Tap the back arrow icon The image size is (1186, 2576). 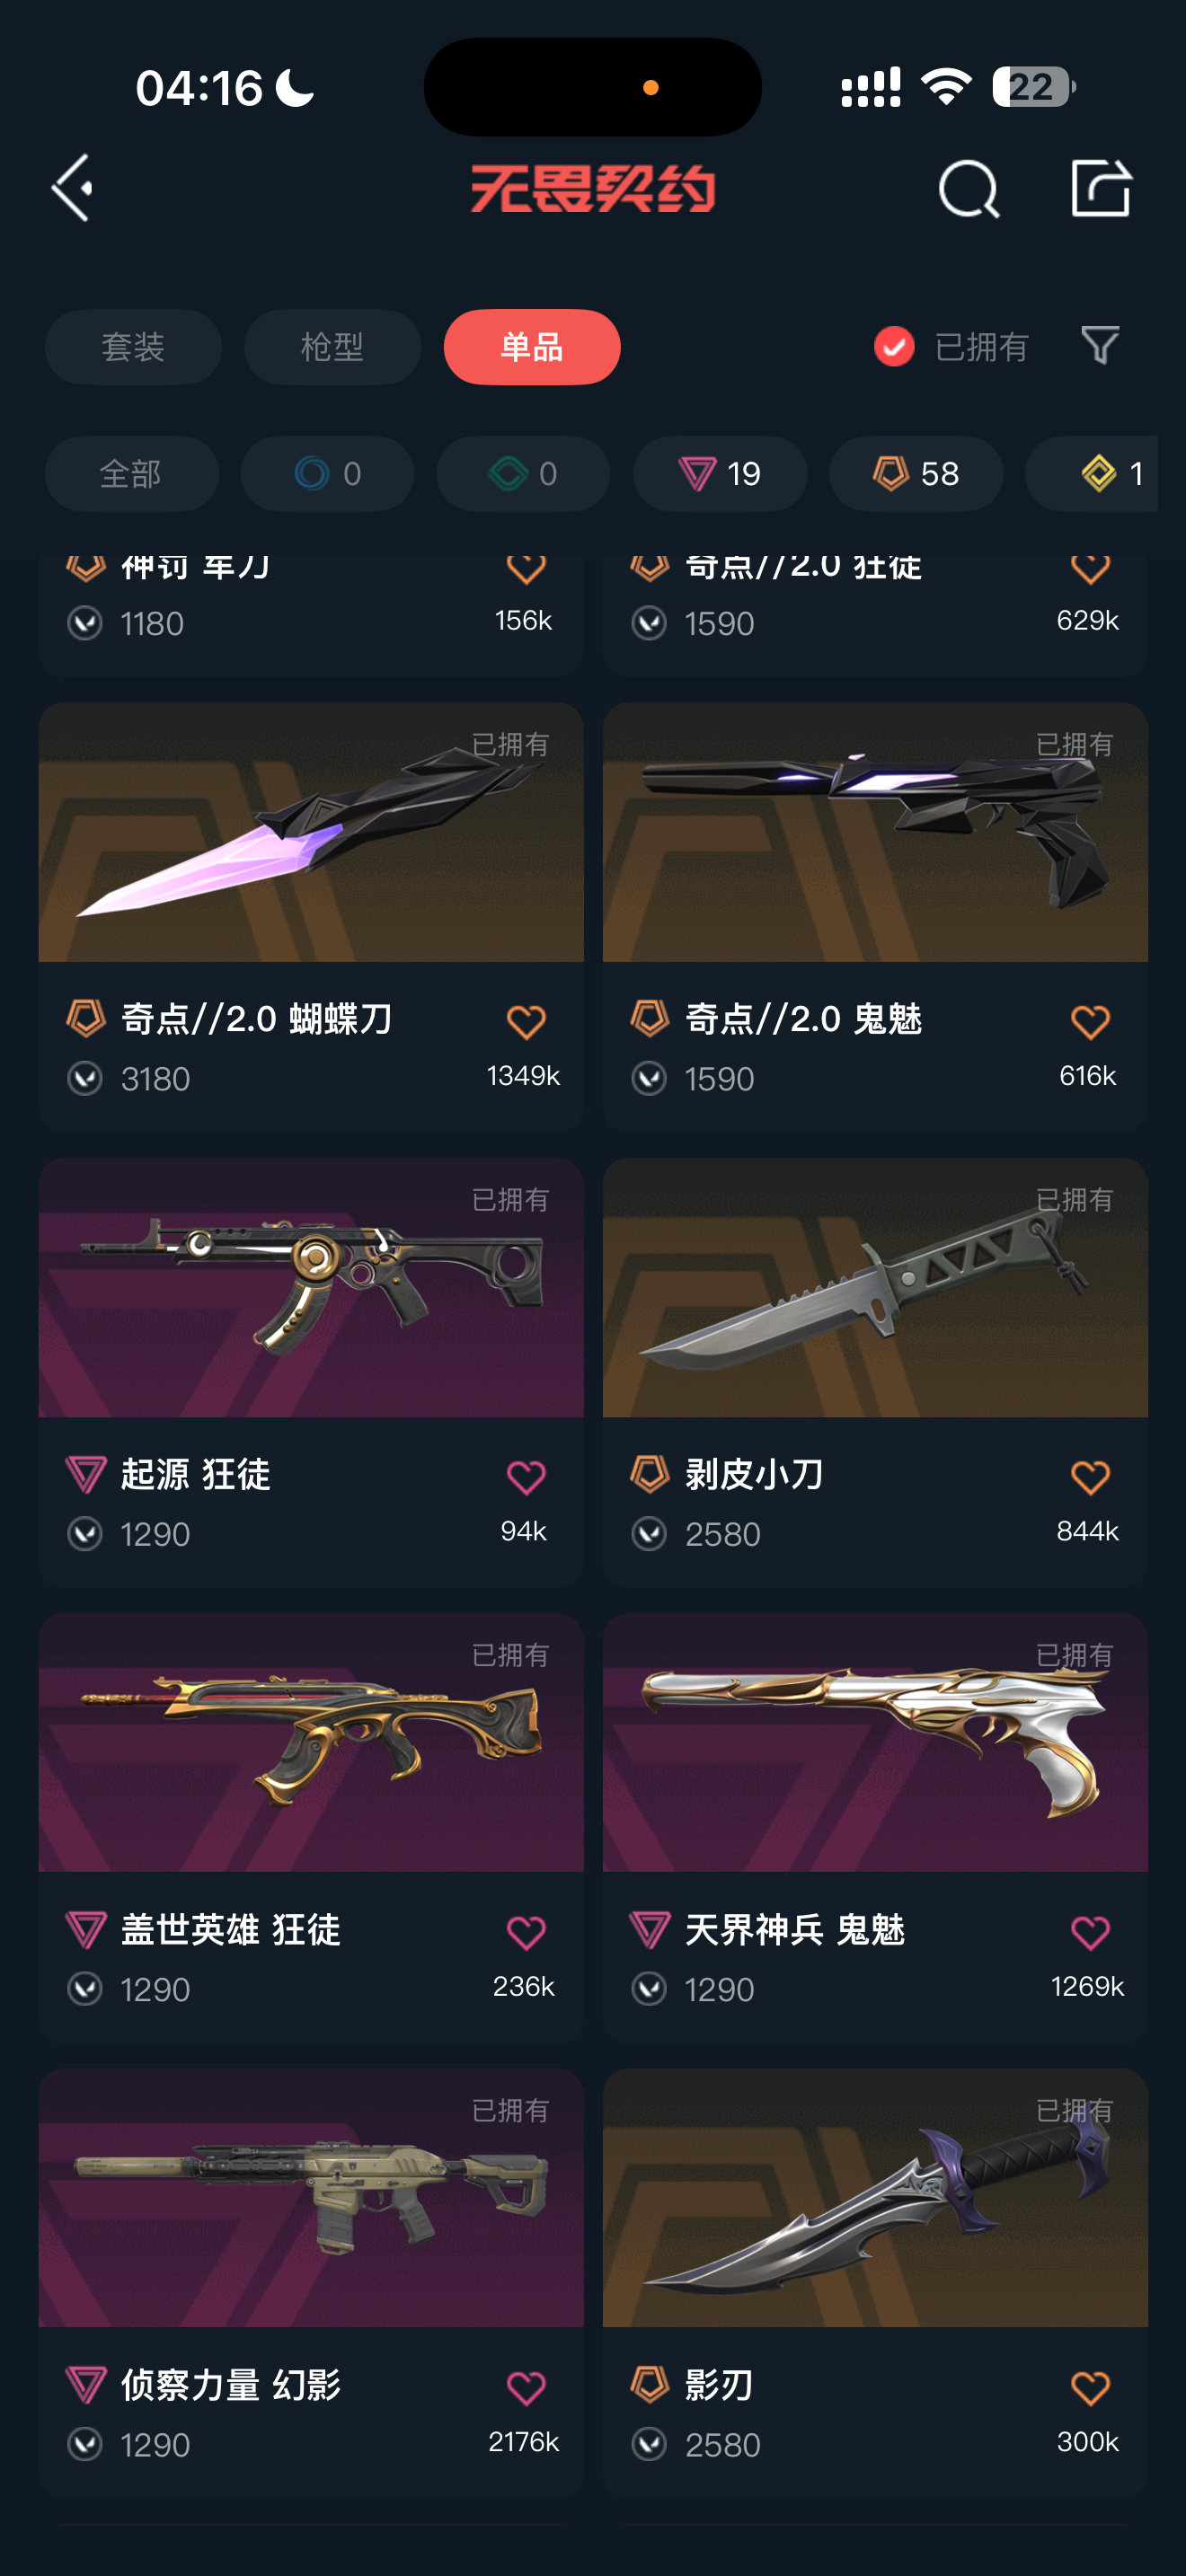tap(73, 187)
